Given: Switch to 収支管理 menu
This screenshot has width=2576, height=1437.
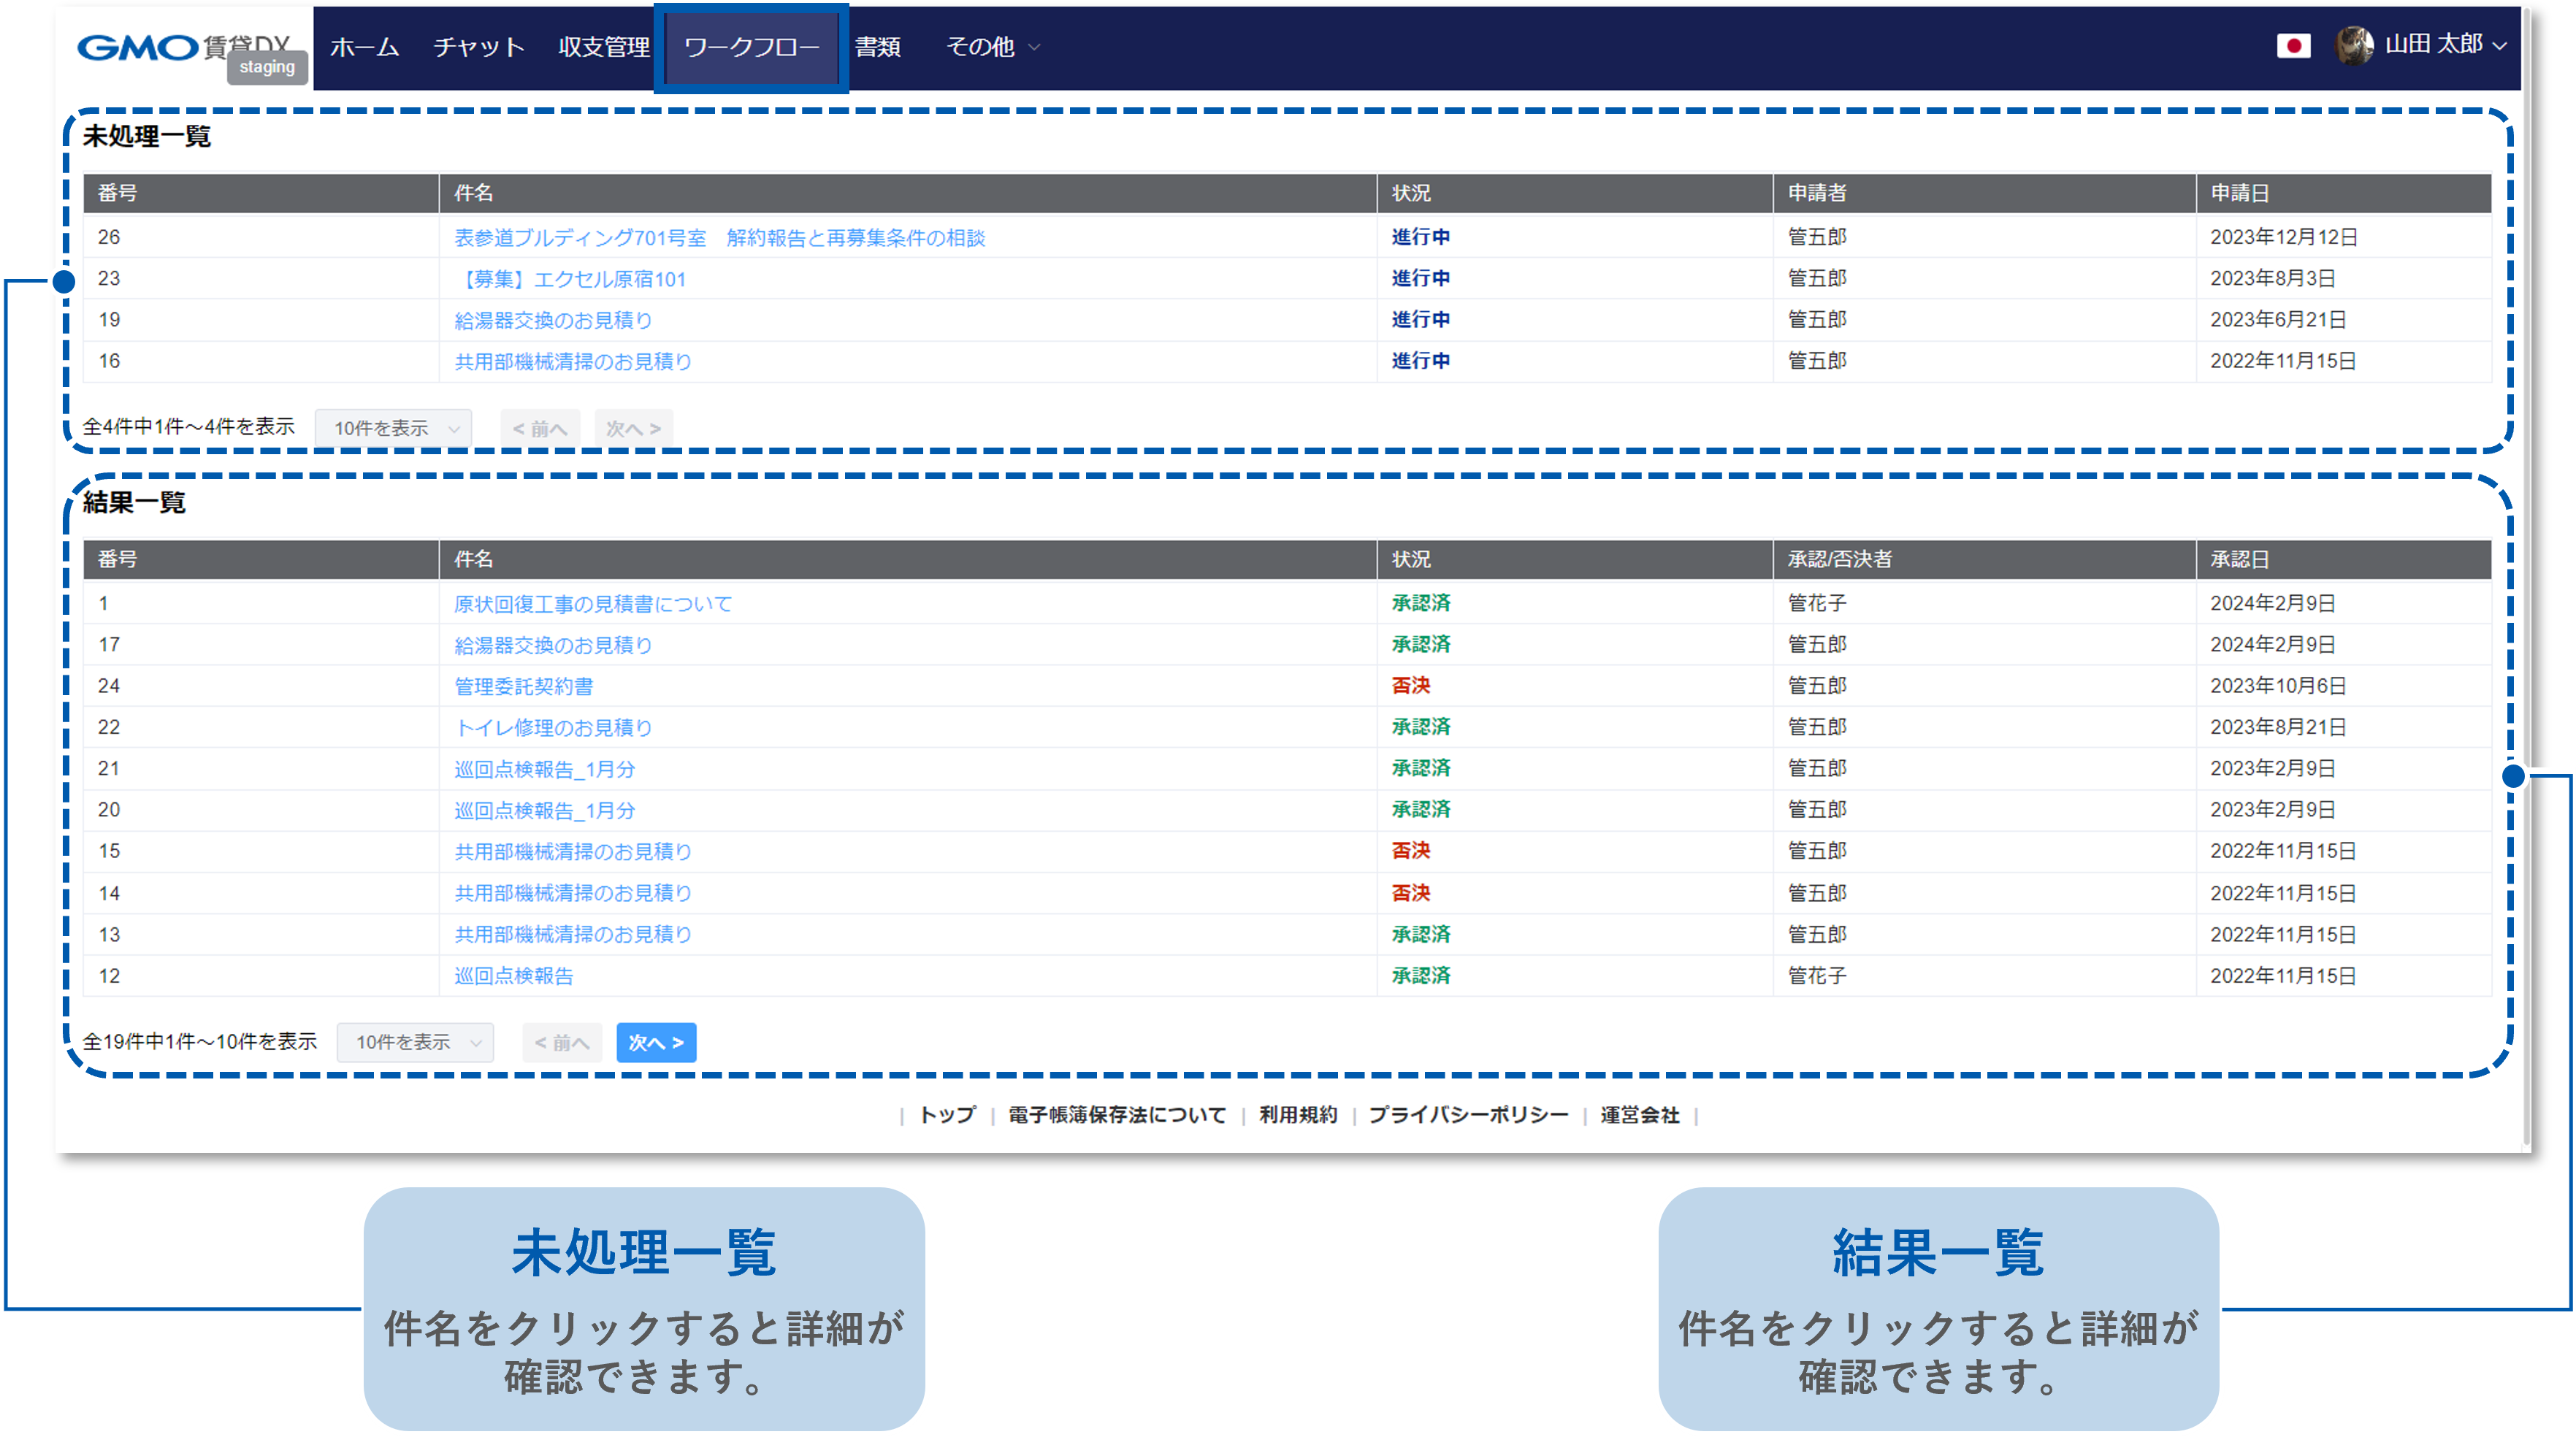Looking at the screenshot, I should (x=604, y=47).
